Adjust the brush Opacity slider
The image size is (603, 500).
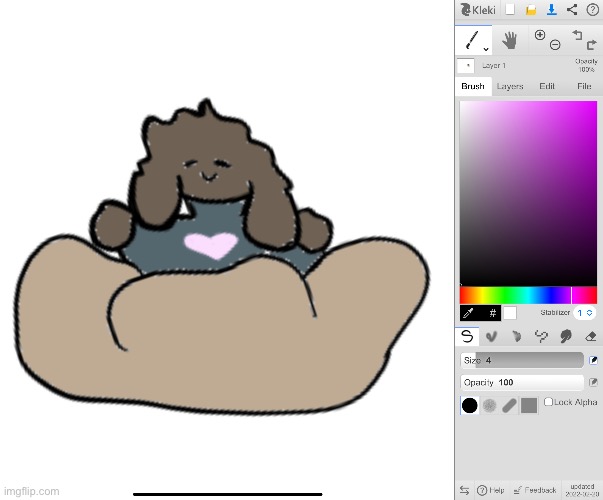coord(522,382)
